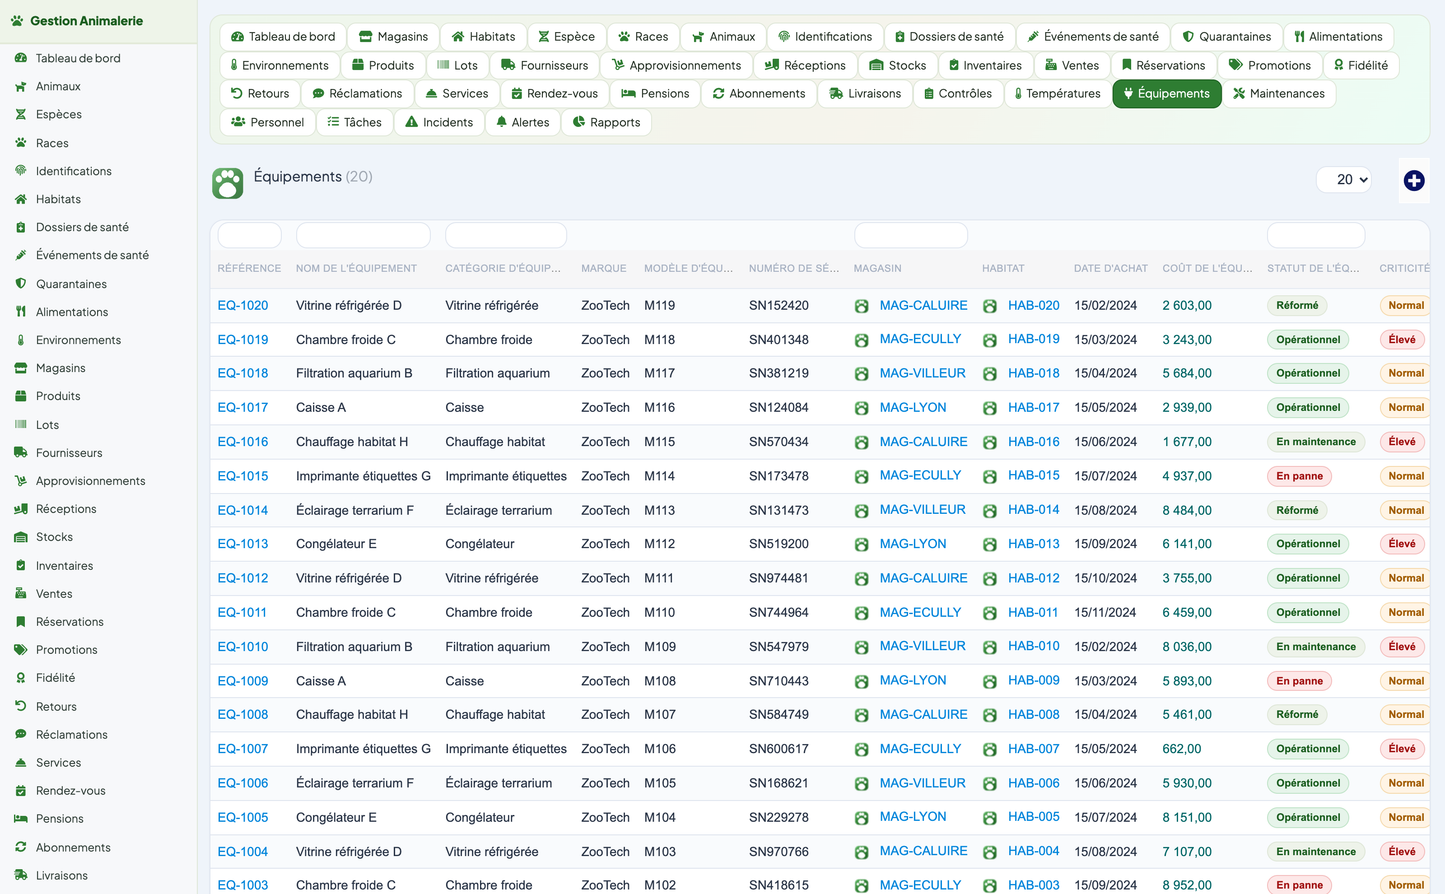Open equipment reference EQ-1016
The width and height of the screenshot is (1445, 894).
tap(243, 442)
